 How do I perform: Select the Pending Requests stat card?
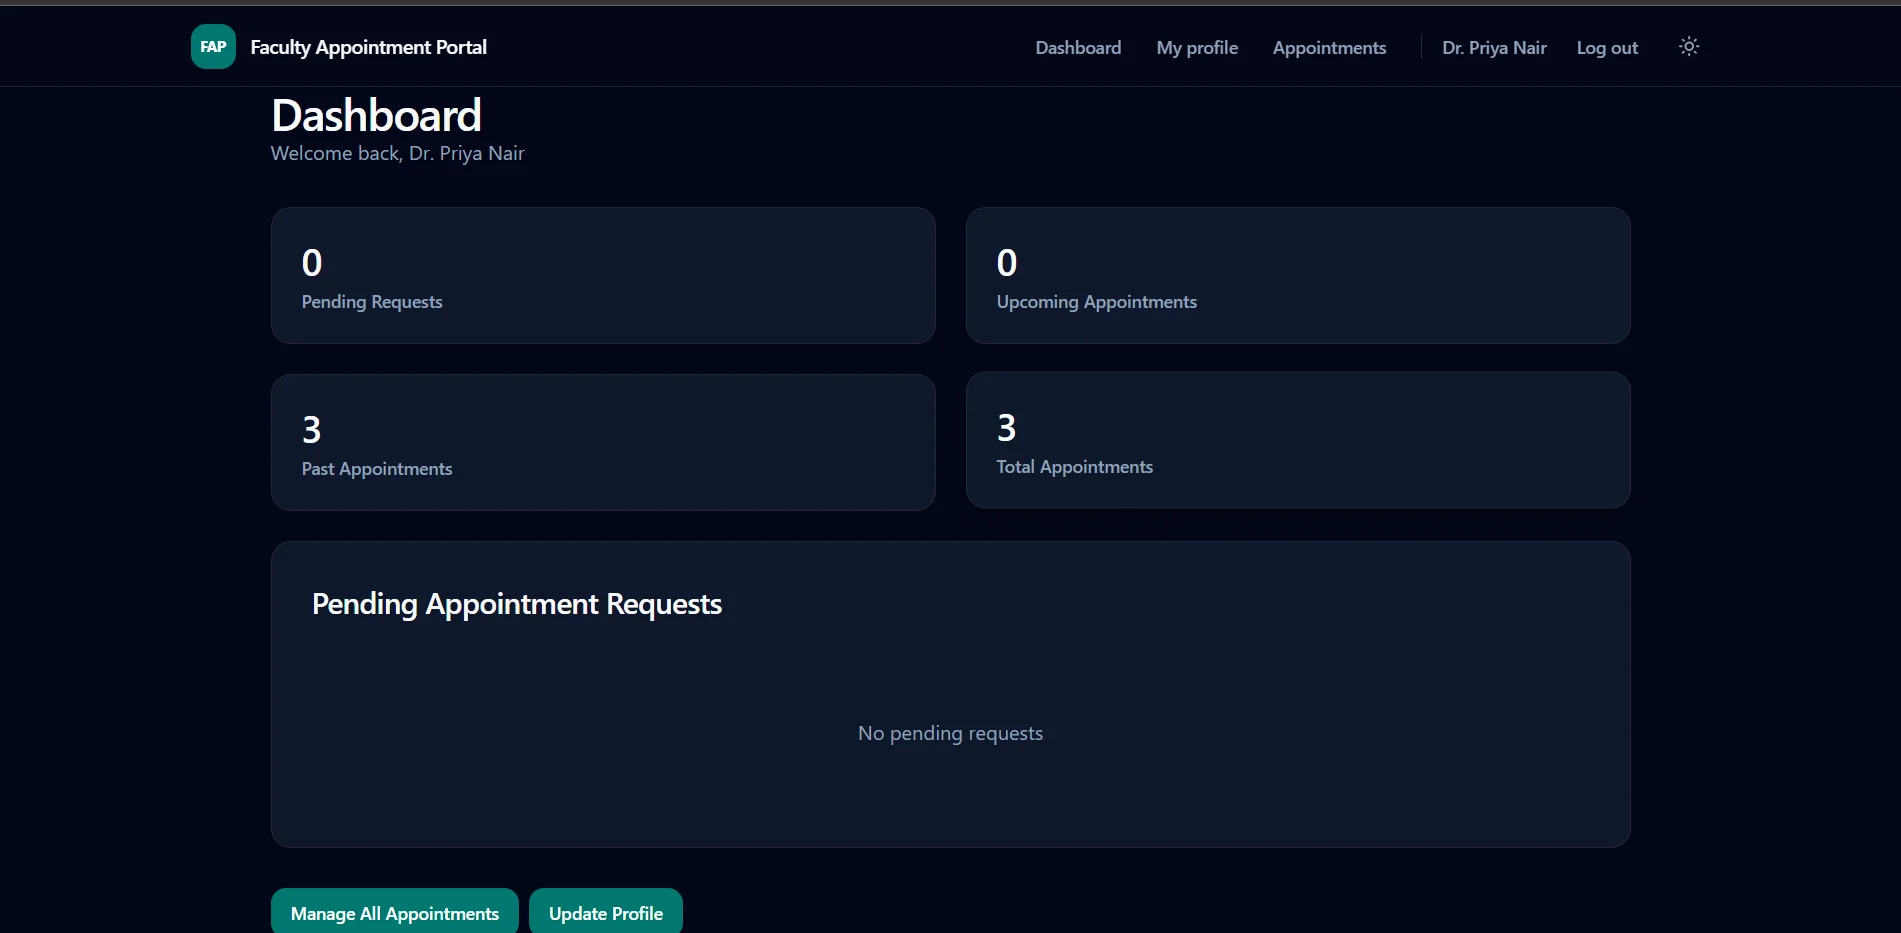point(603,276)
